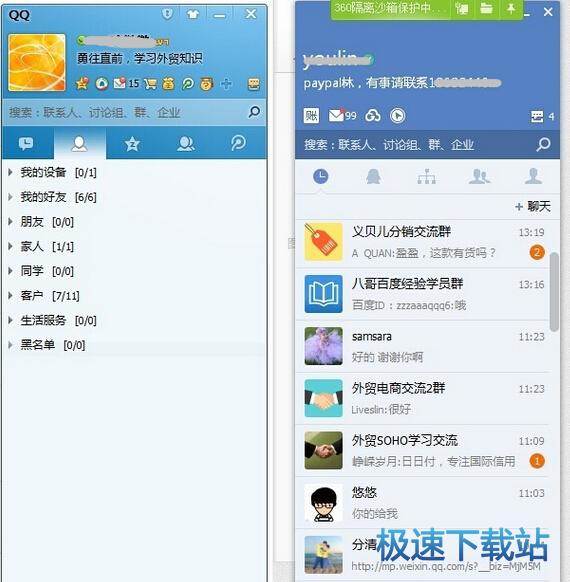Image resolution: width=570 pixels, height=582 pixels.
Task: Open 外贸SOHO学习交流 conversation
Action: 423,451
